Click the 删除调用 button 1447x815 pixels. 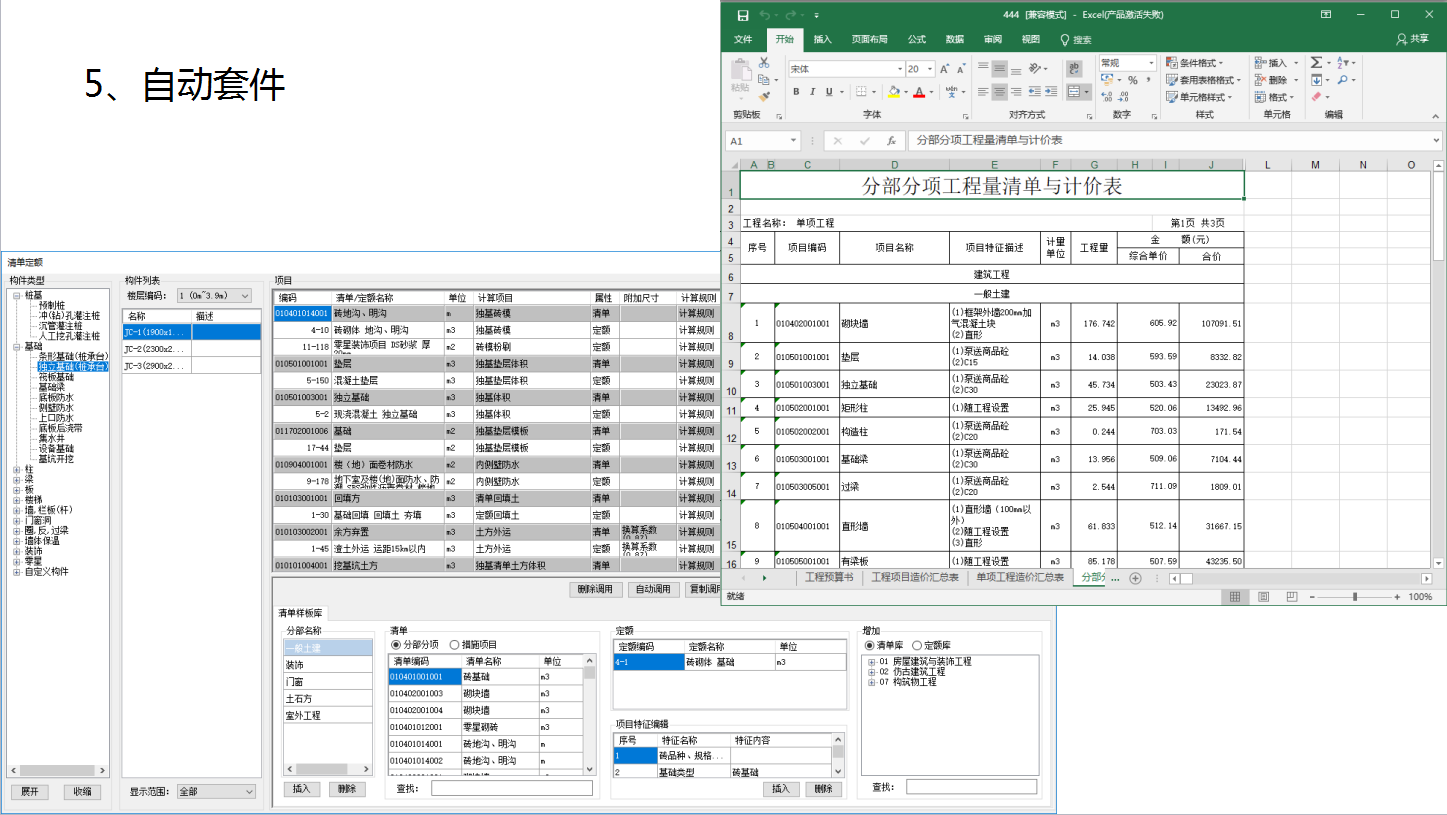pos(595,589)
